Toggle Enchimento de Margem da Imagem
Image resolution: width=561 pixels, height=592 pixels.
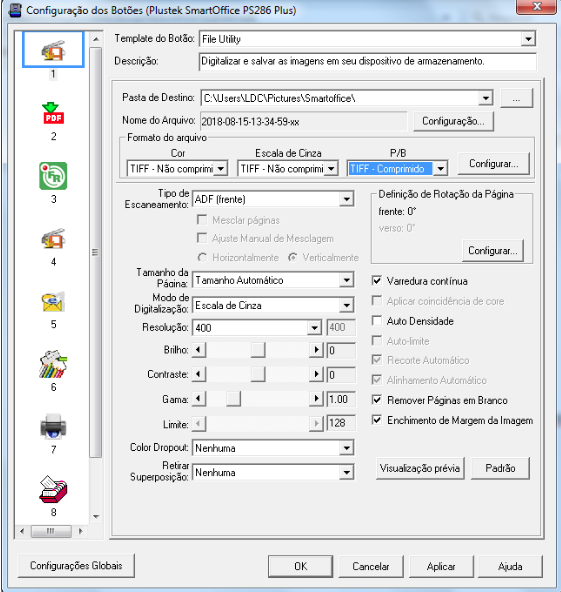(377, 420)
